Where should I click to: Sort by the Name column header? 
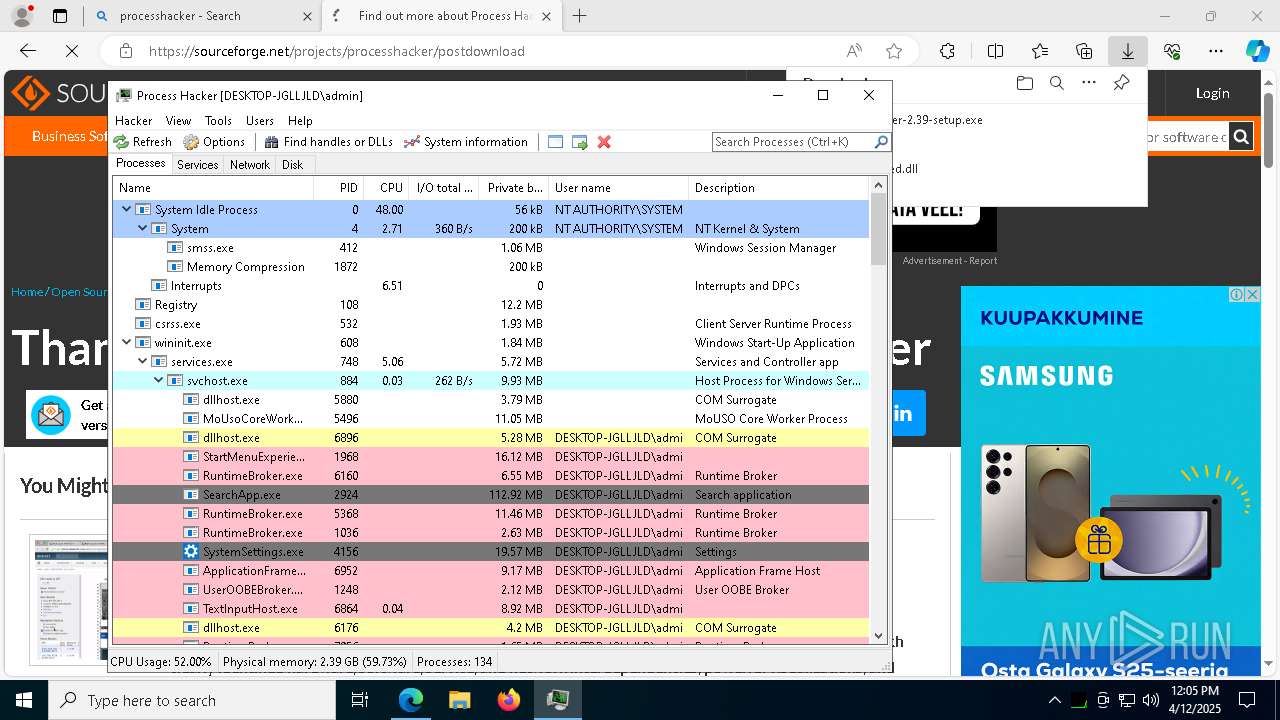pos(213,188)
